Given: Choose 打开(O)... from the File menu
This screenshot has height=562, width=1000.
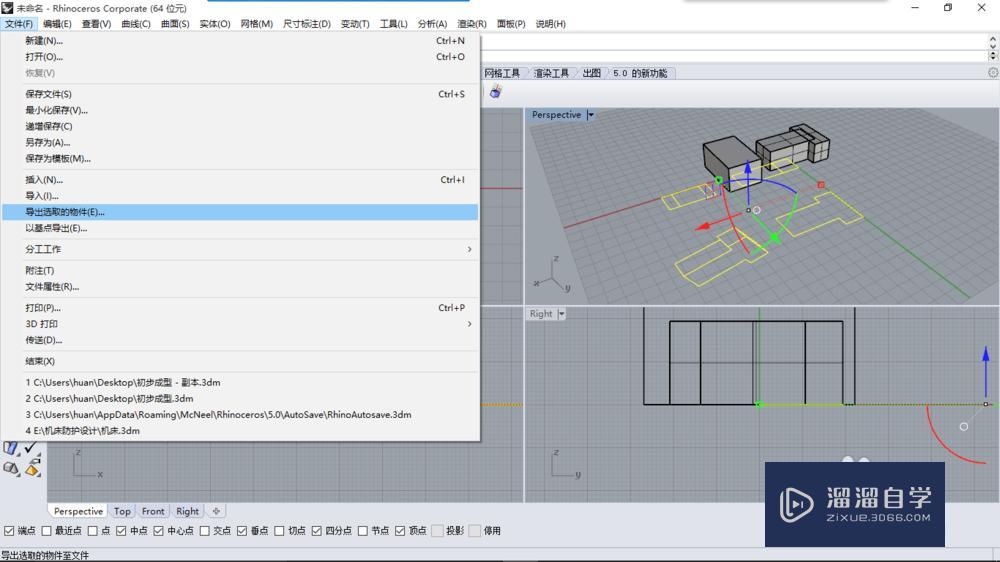Looking at the screenshot, I should pyautogui.click(x=240, y=57).
